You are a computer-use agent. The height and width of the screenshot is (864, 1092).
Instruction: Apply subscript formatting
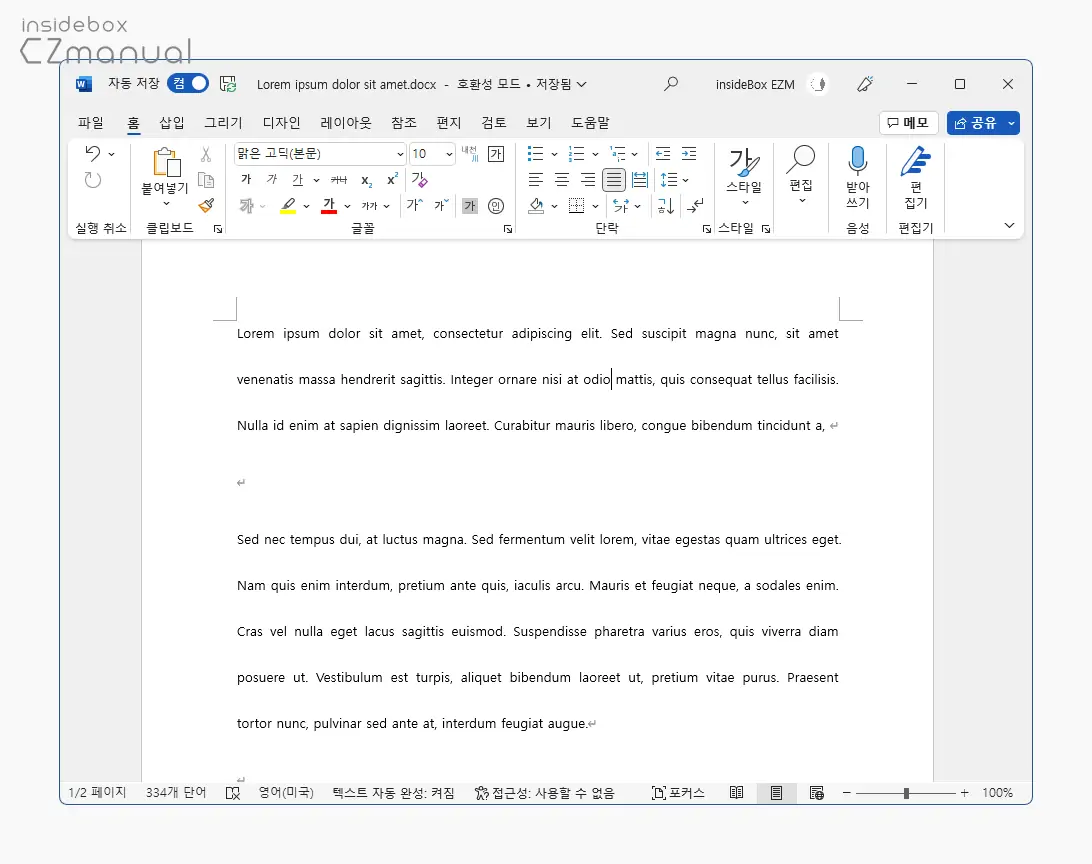(366, 180)
